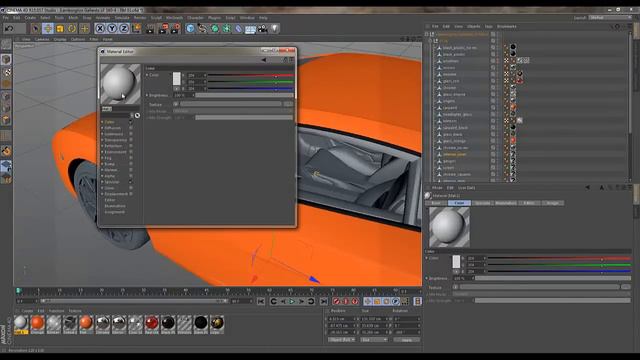Select the Illumination page in Material Editor list
640x360 pixels.
coord(115,206)
